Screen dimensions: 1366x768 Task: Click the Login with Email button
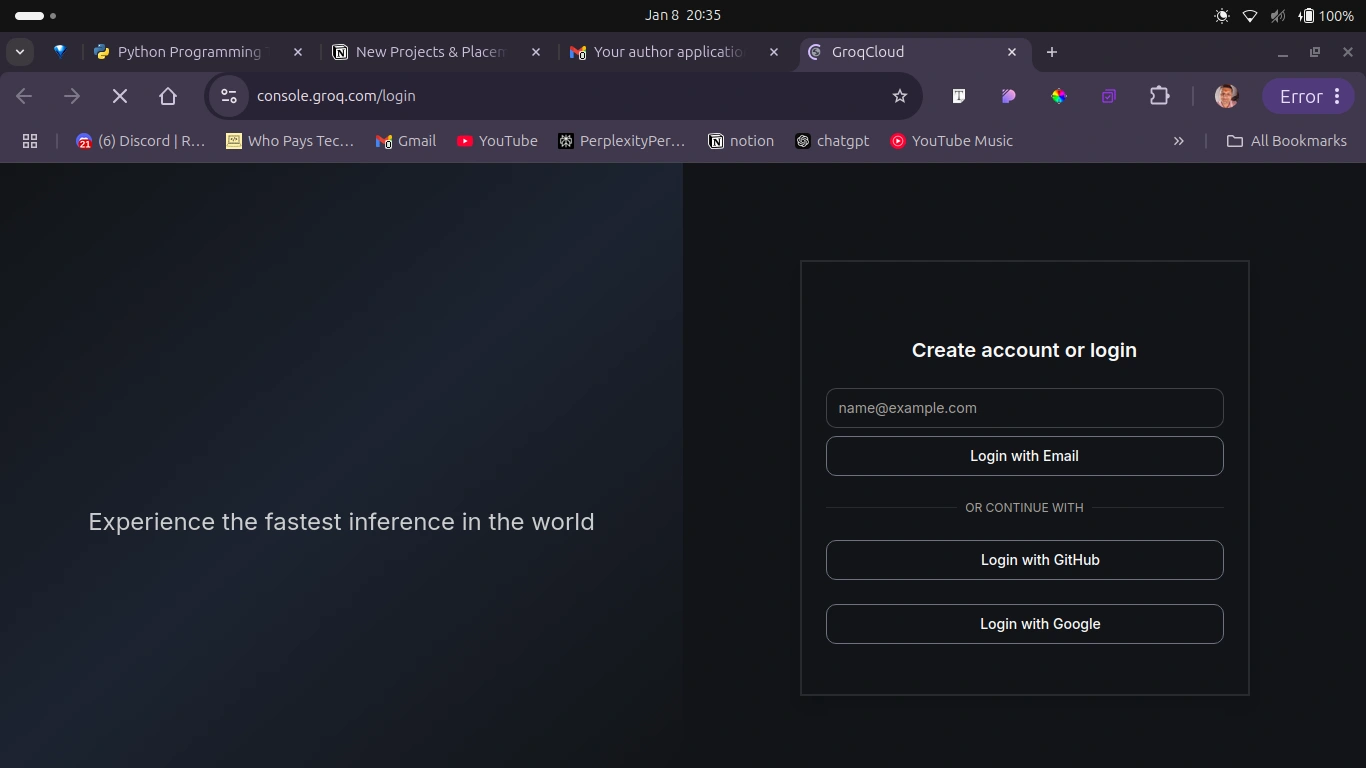(x=1024, y=456)
